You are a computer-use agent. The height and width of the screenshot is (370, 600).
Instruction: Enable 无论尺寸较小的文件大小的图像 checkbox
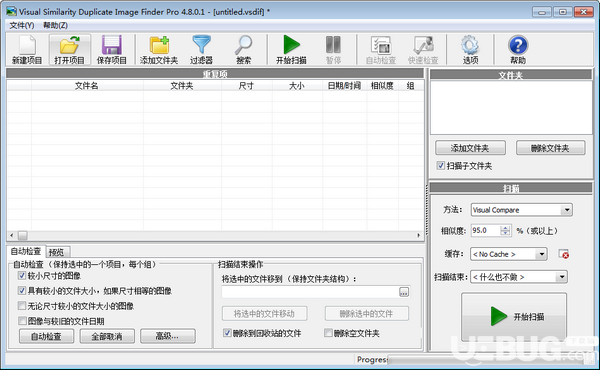coord(22,306)
